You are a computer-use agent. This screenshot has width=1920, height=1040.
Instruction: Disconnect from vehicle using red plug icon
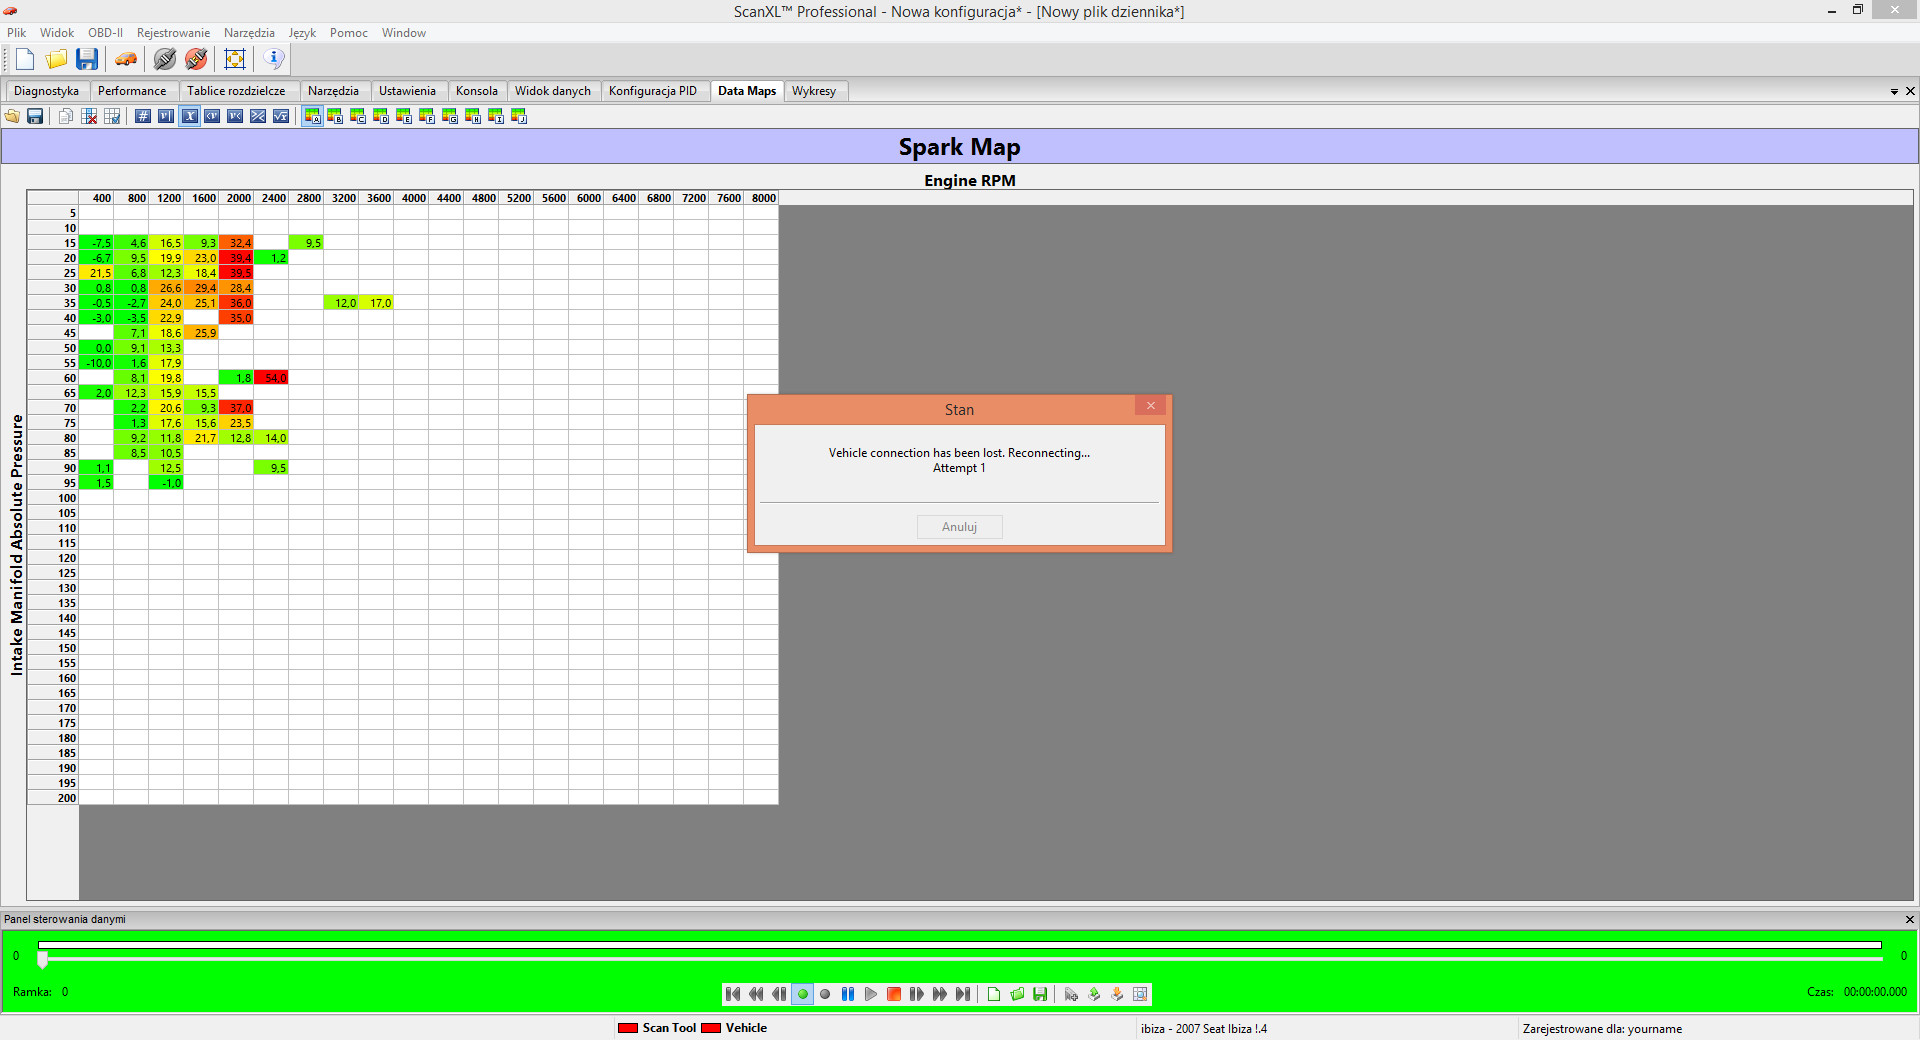point(196,59)
